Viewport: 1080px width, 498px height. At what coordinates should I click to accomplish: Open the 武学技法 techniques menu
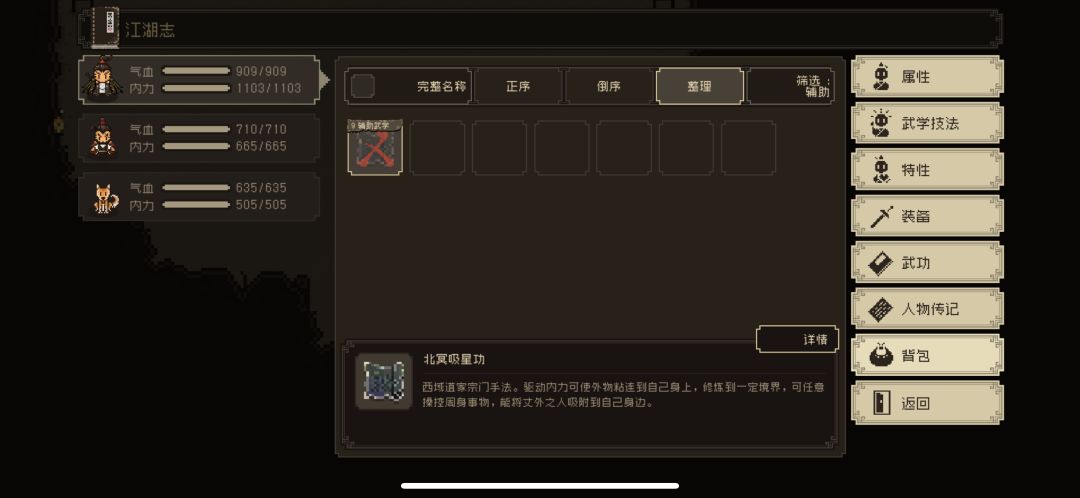click(927, 123)
